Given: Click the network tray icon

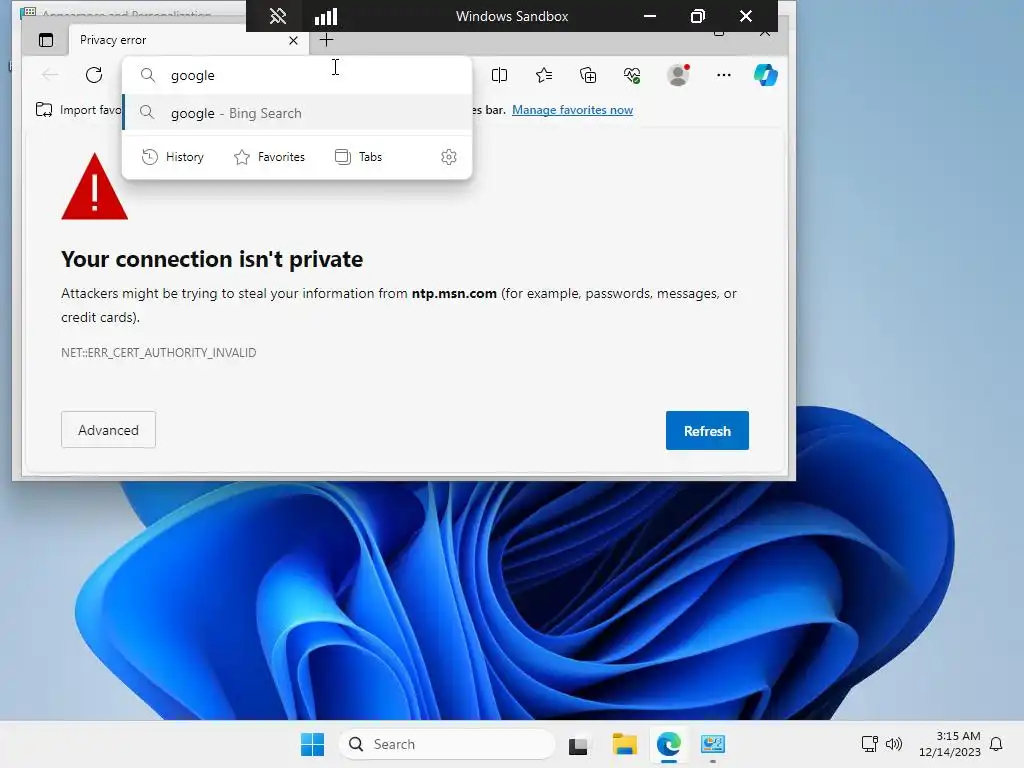Looking at the screenshot, I should 869,744.
